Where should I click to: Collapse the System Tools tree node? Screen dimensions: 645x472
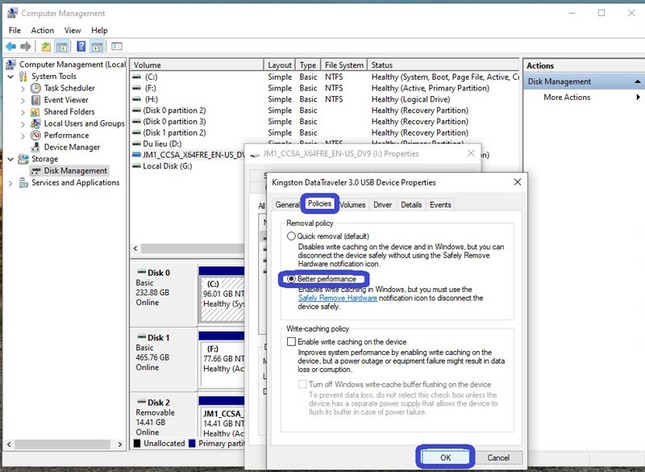pos(11,77)
